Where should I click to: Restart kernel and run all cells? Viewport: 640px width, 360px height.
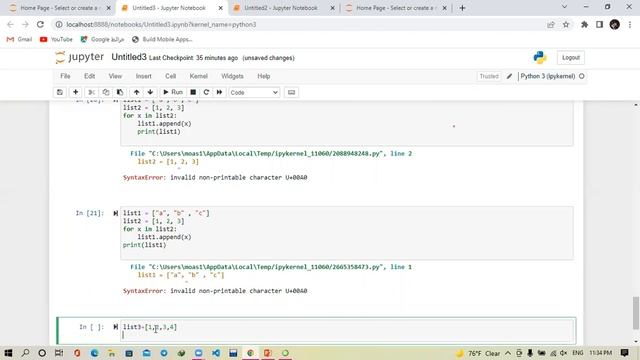(220, 92)
